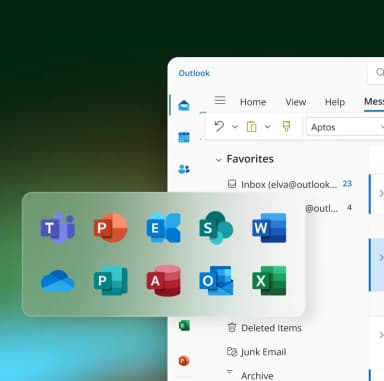This screenshot has width=384, height=381.
Task: Open the OneDrive cloud icon
Action: [58, 281]
